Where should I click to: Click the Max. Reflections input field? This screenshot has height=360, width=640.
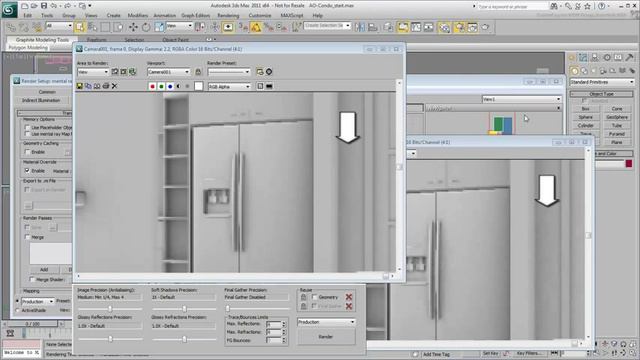(x=273, y=324)
